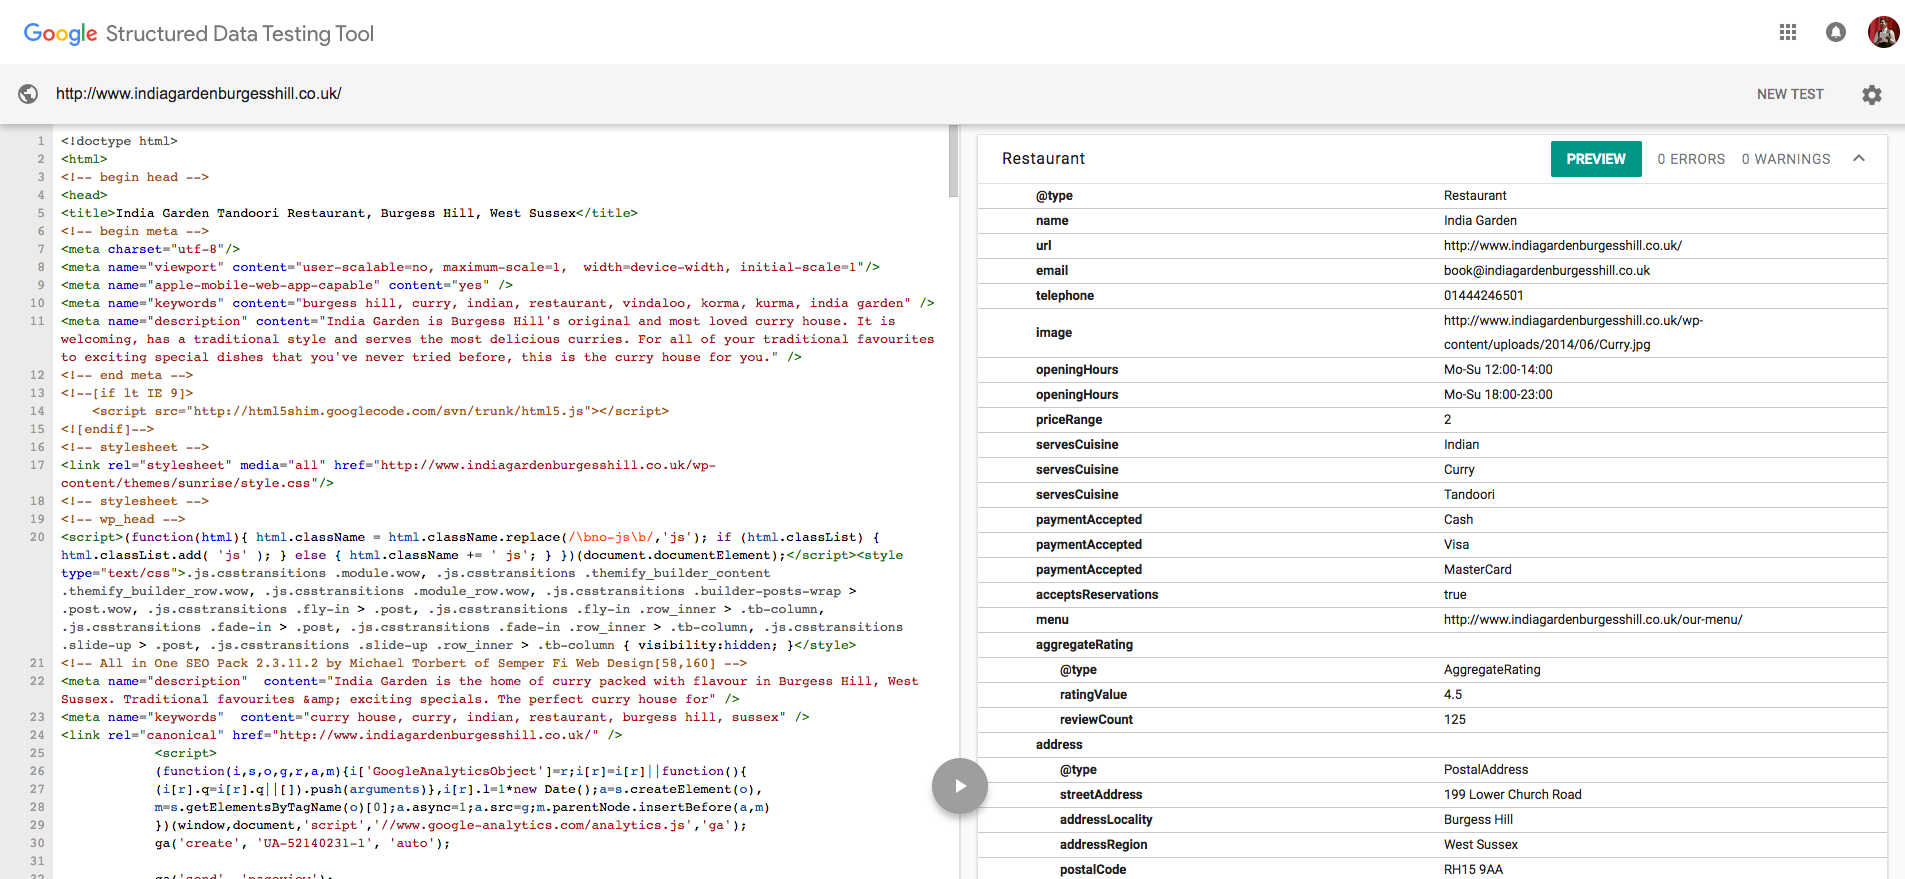The image size is (1905, 879).
Task: Click the reviewCount value 125
Action: tap(1455, 720)
